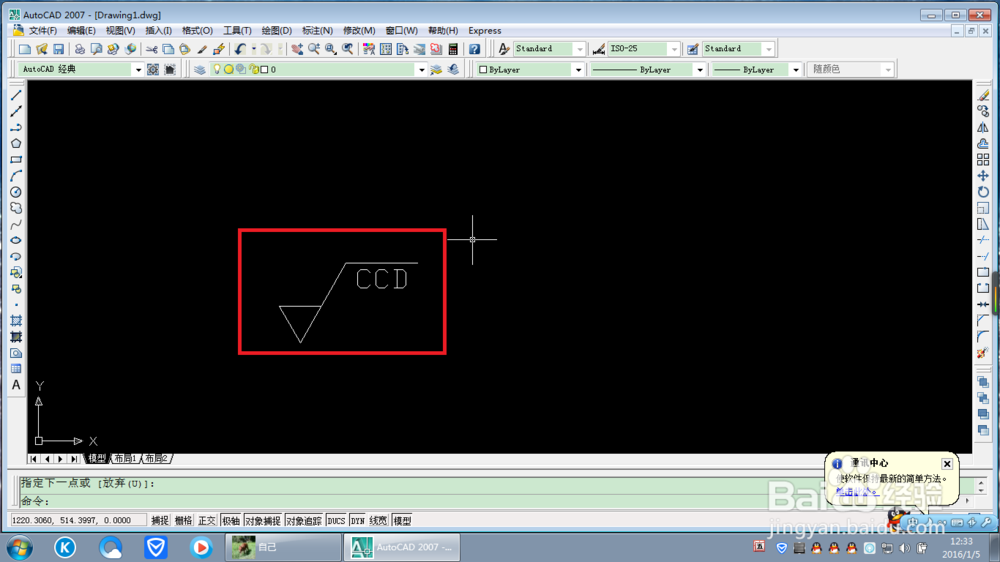Click the Rotate tool
Image resolution: width=1000 pixels, height=562 pixels.
click(x=983, y=192)
